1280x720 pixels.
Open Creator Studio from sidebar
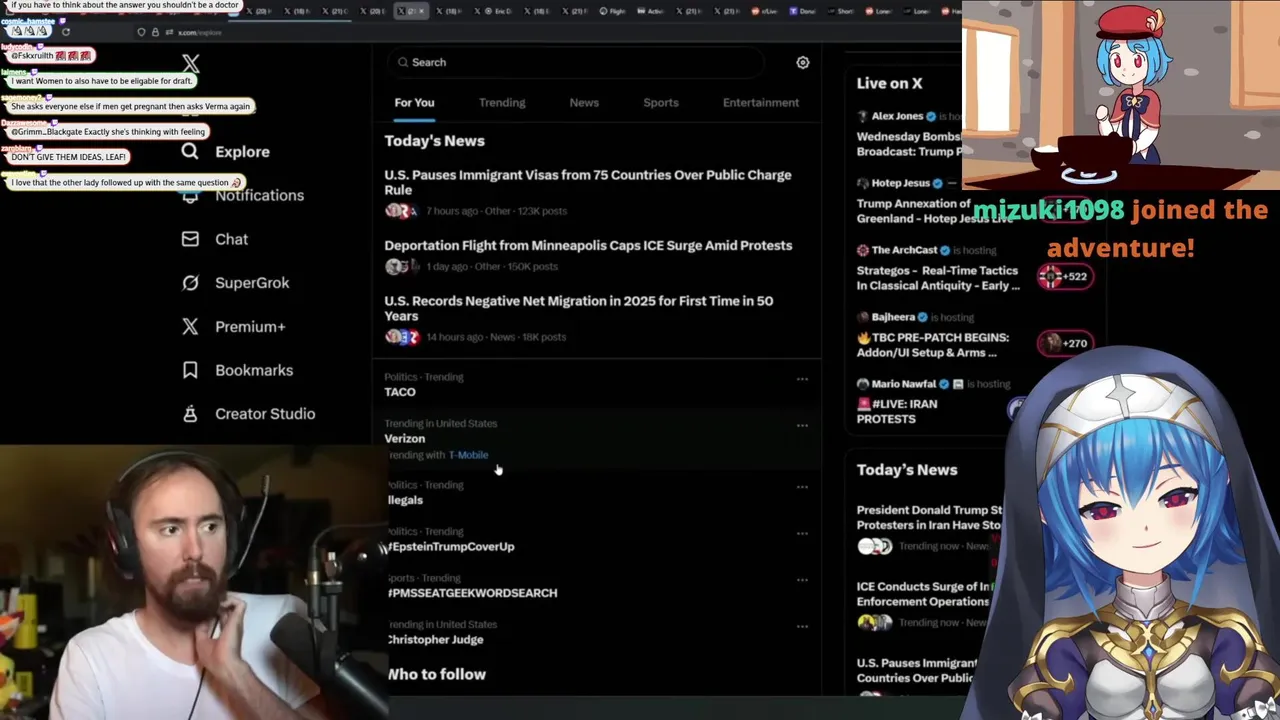pos(265,414)
